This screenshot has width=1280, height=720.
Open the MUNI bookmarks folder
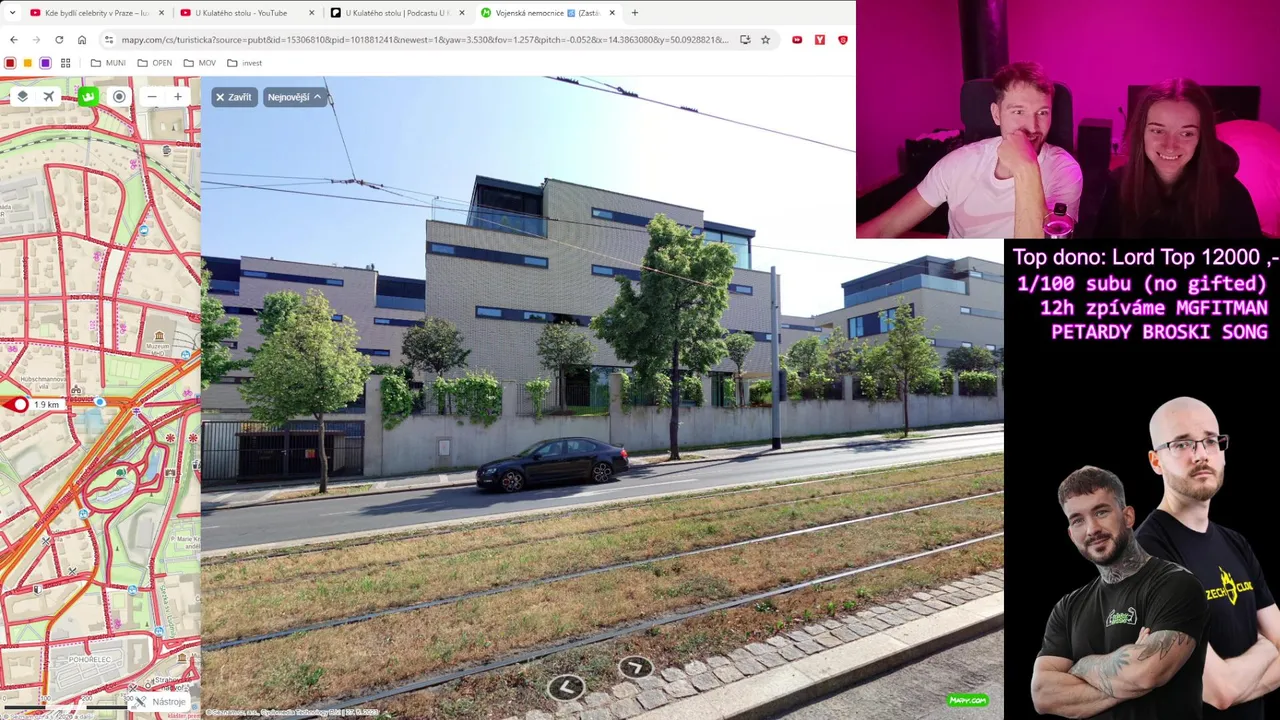(x=108, y=63)
